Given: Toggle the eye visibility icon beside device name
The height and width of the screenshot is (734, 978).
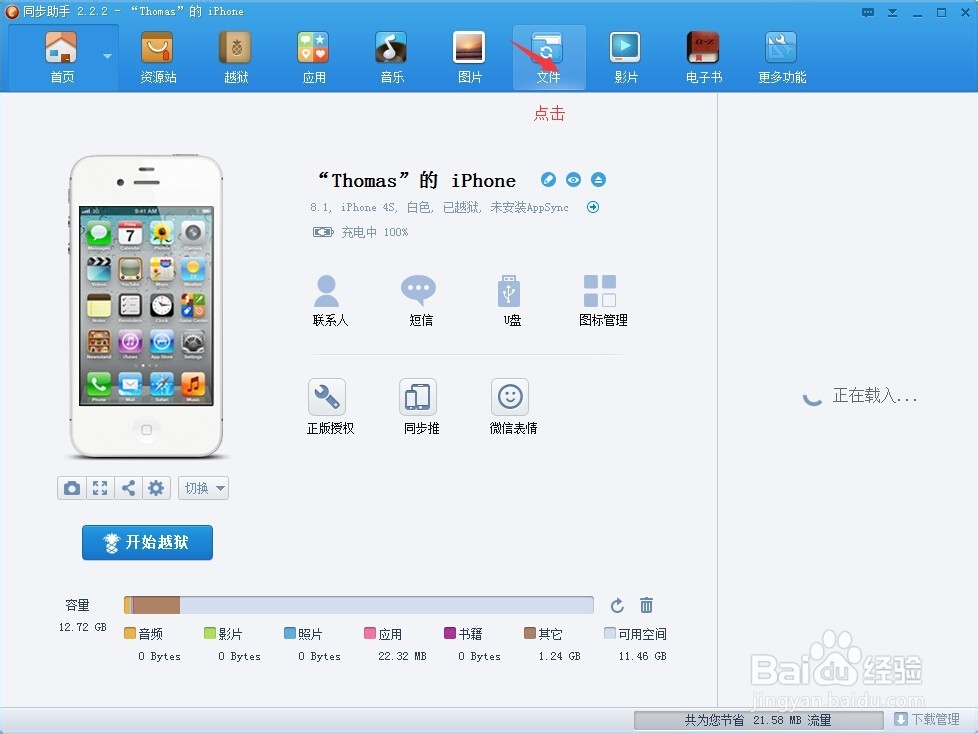Looking at the screenshot, I should pyautogui.click(x=573, y=179).
